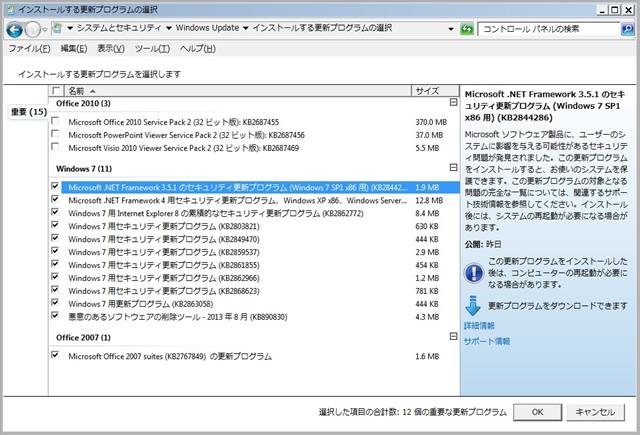Open the 編集(E) menu

pyautogui.click(x=74, y=49)
